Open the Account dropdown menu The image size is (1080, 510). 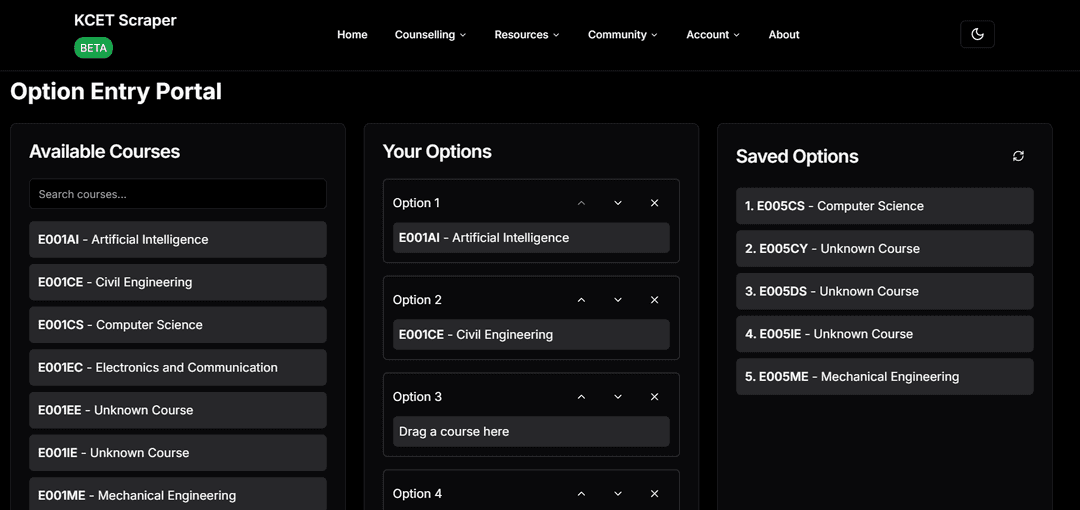click(712, 35)
